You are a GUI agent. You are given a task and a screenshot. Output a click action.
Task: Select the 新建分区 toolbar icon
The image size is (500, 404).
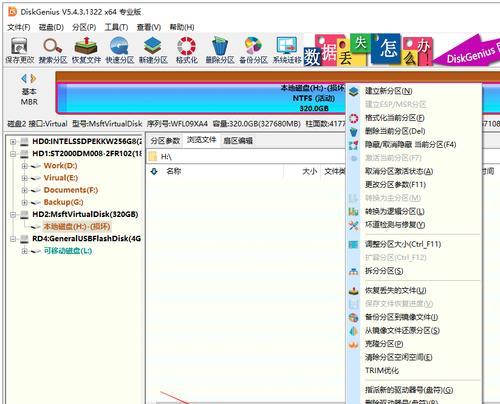[x=153, y=50]
